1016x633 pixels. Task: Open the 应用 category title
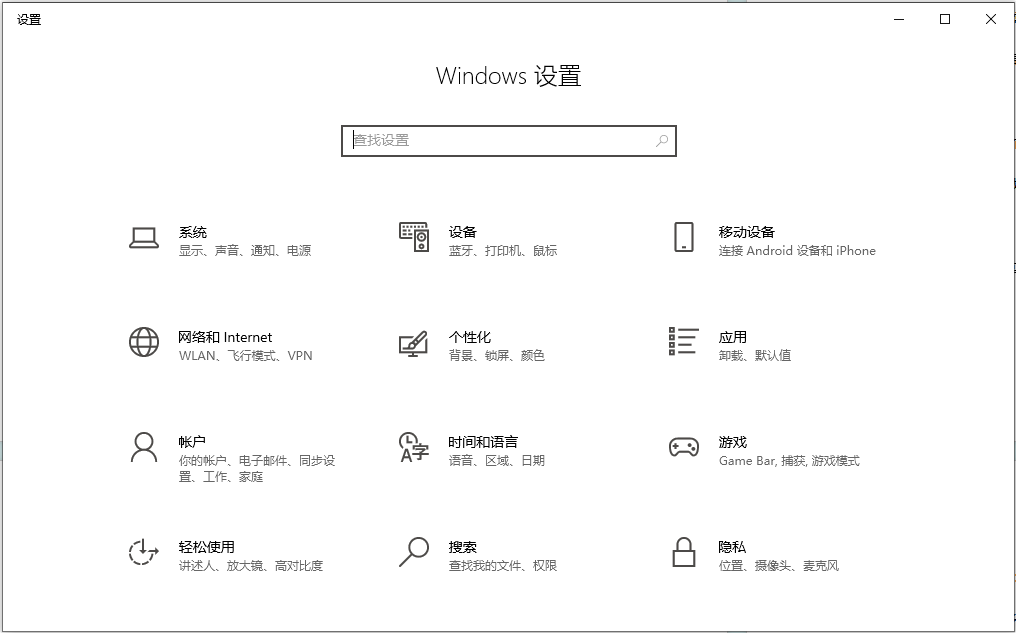click(733, 337)
